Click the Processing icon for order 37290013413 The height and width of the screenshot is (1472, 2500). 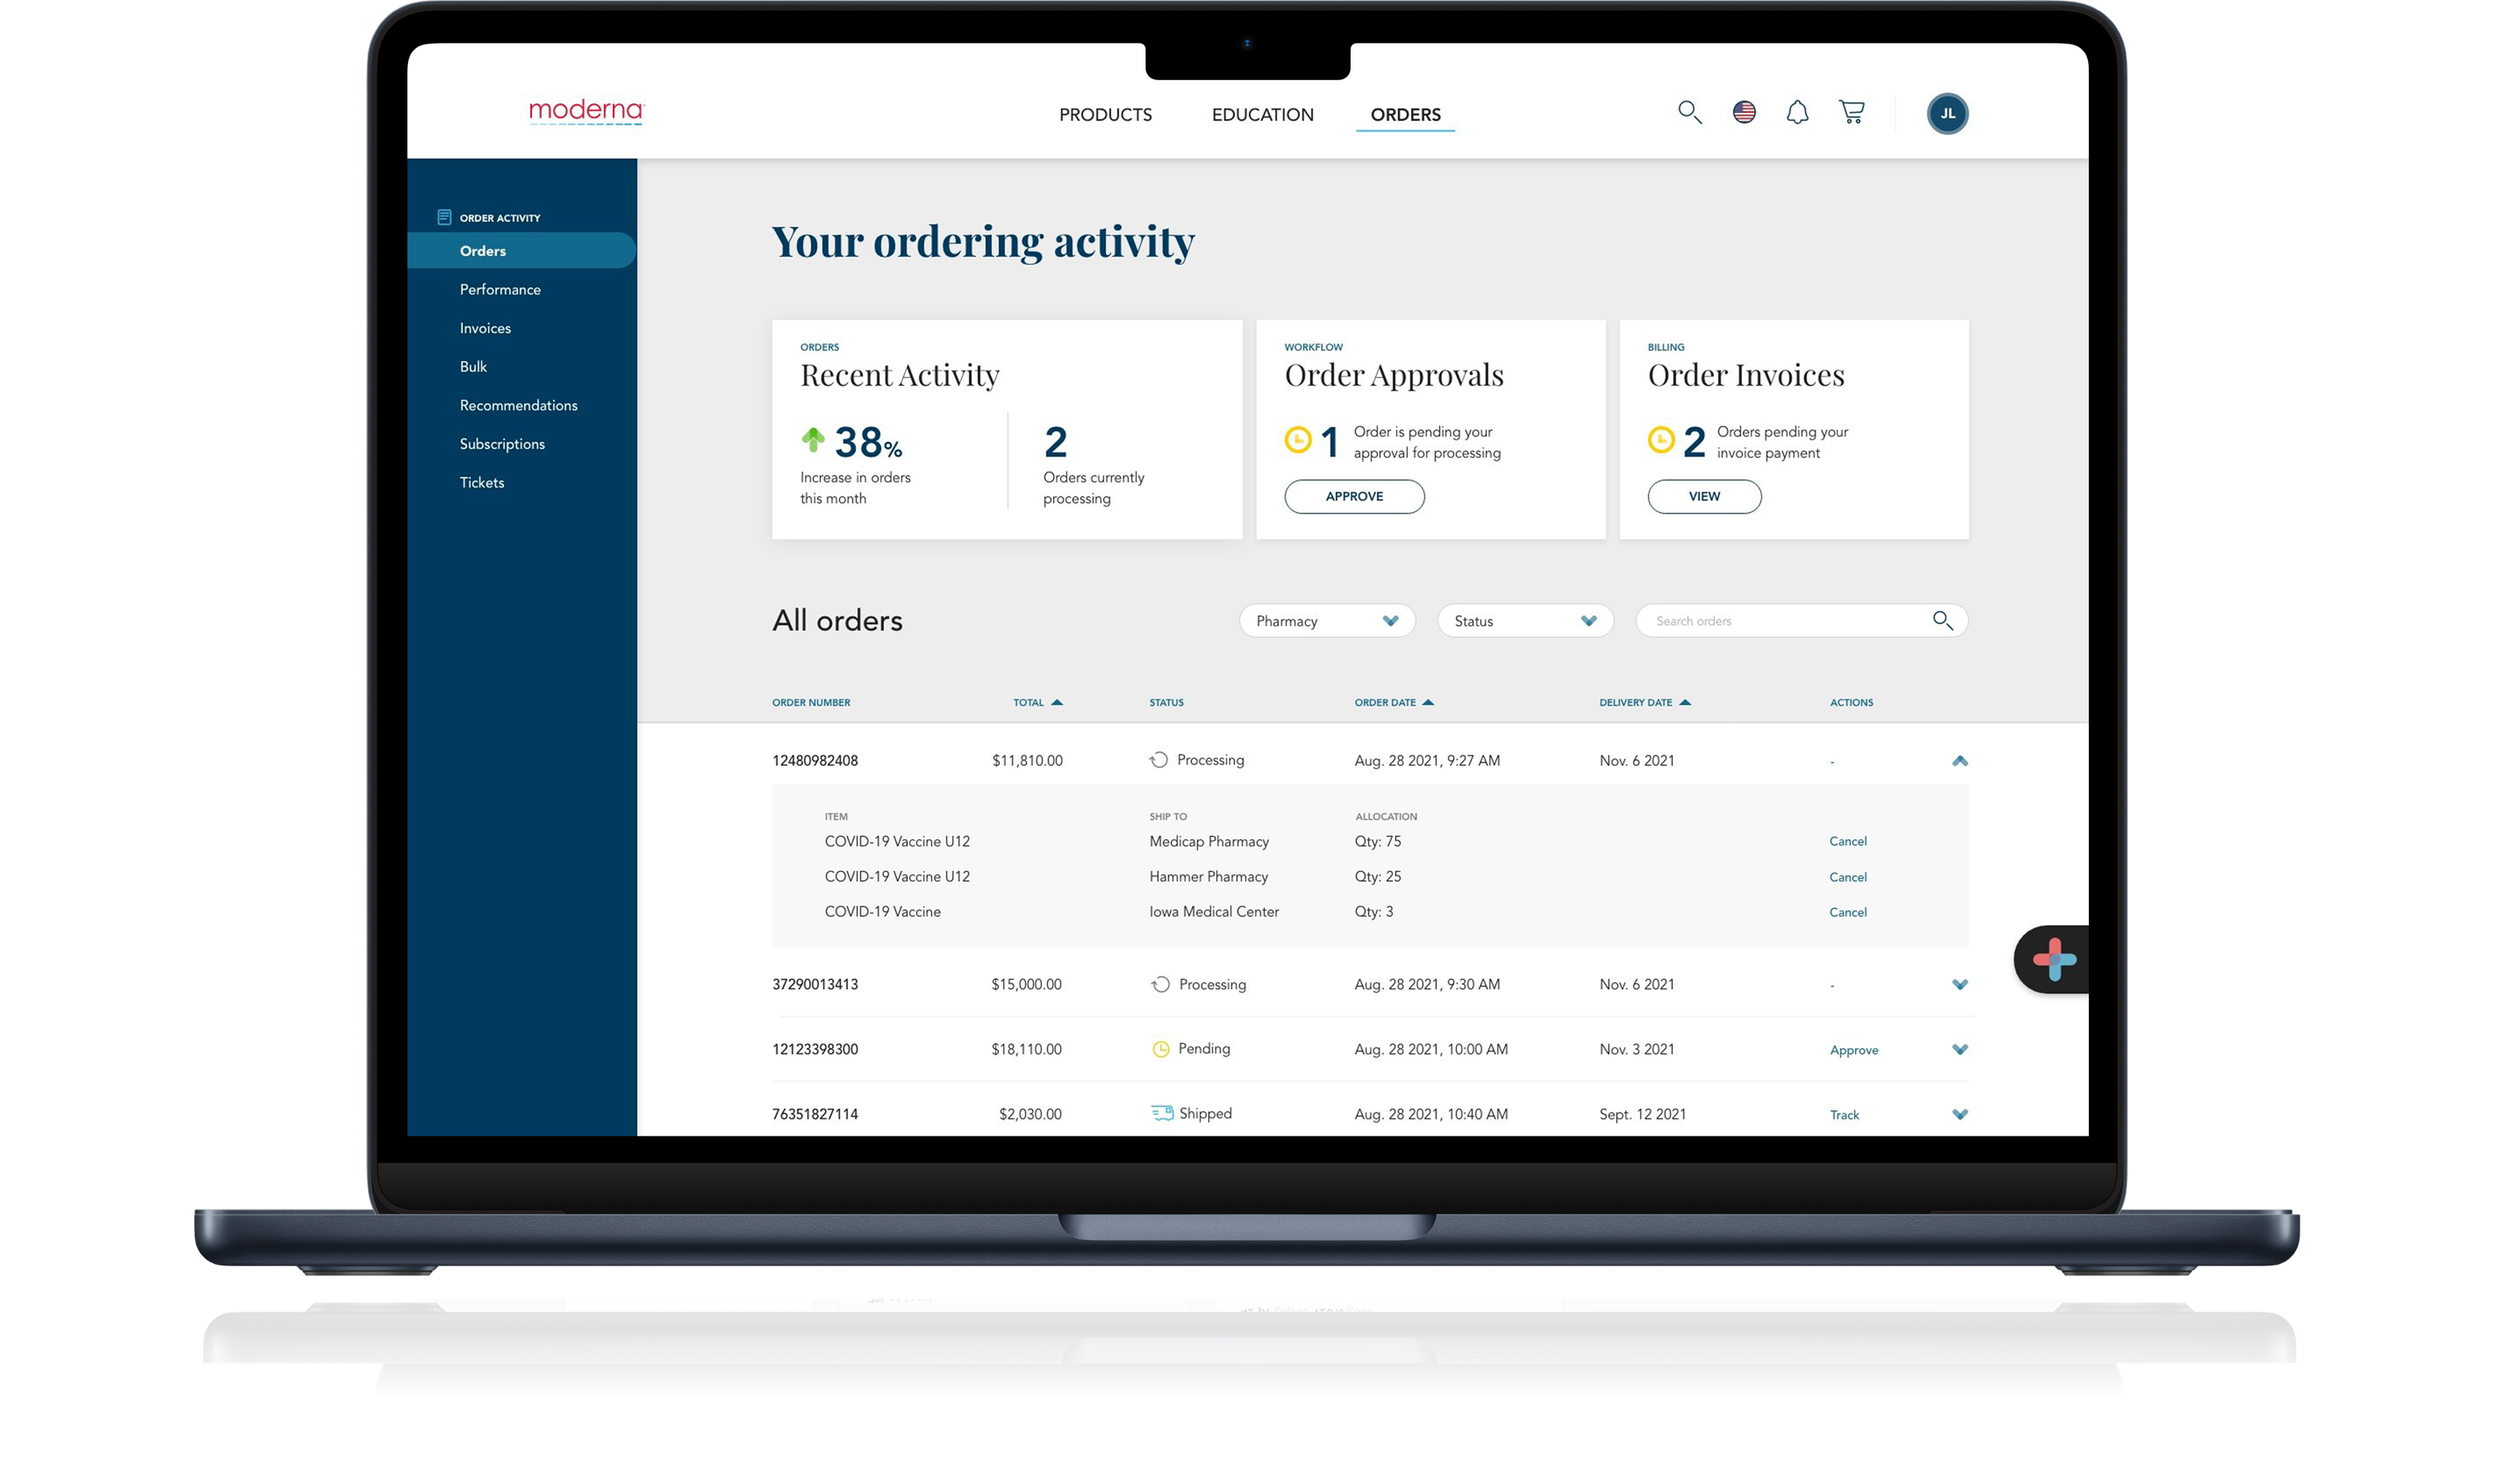click(x=1160, y=984)
